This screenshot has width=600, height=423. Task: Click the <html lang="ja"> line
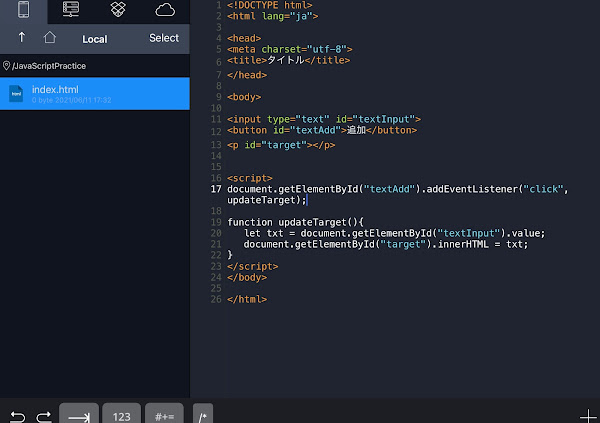[x=272, y=16]
